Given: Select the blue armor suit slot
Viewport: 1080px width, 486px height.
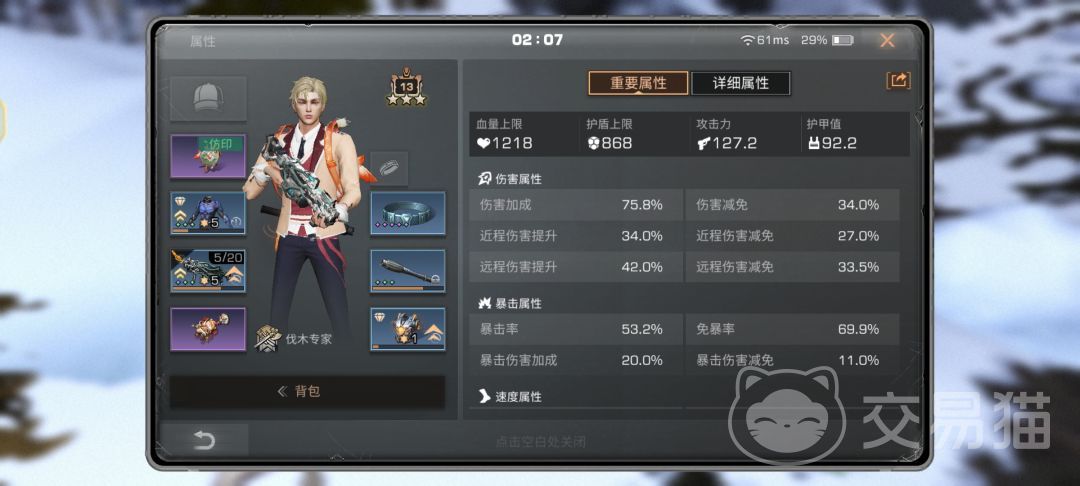Looking at the screenshot, I should tap(208, 213).
